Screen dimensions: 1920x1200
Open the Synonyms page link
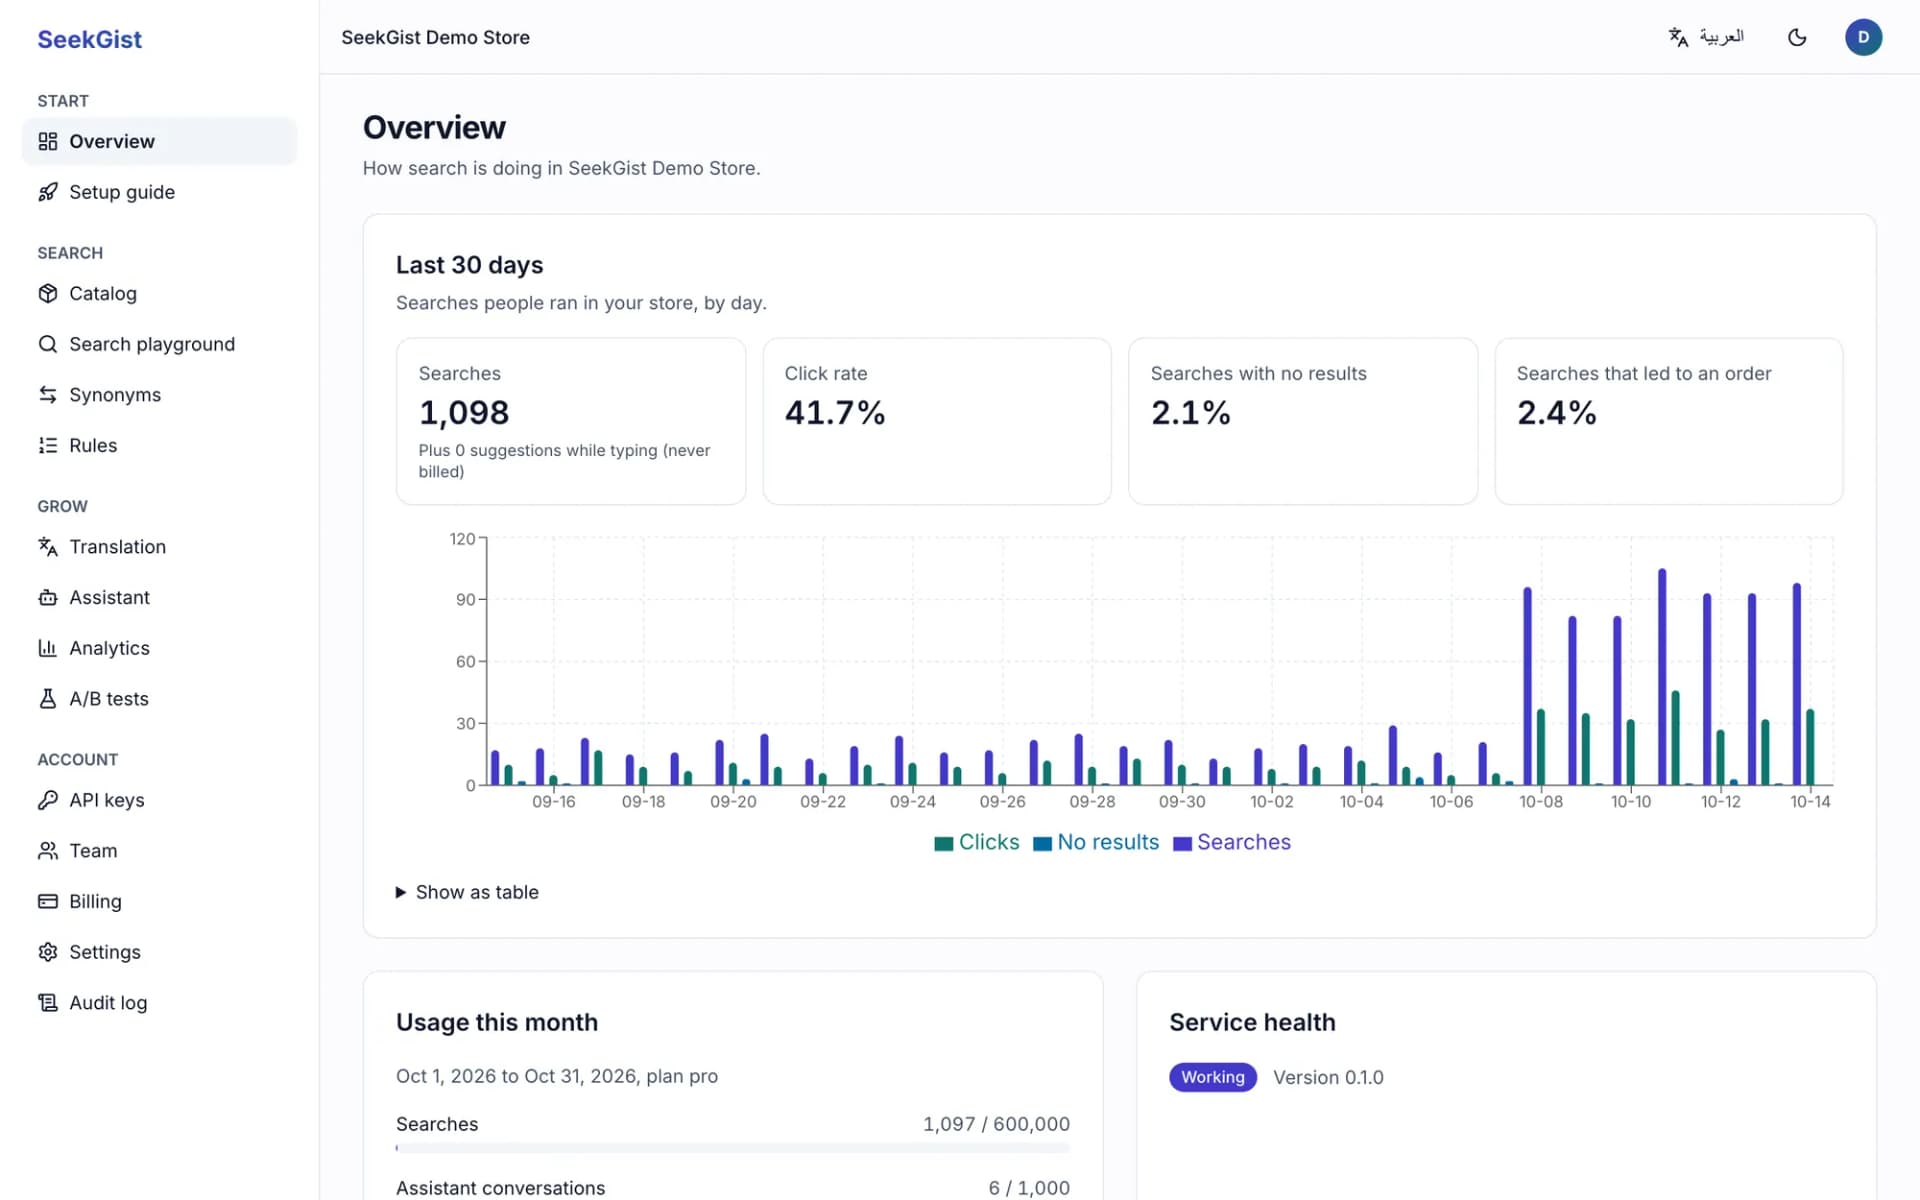click(159, 395)
